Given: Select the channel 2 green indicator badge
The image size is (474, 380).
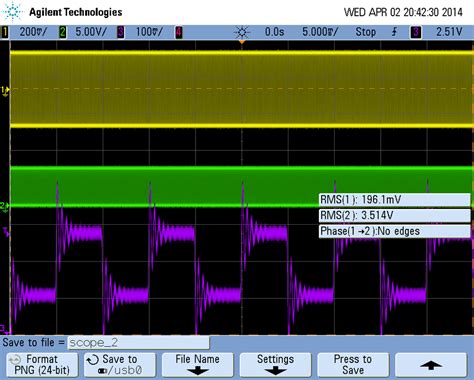Looking at the screenshot, I should pos(62,32).
